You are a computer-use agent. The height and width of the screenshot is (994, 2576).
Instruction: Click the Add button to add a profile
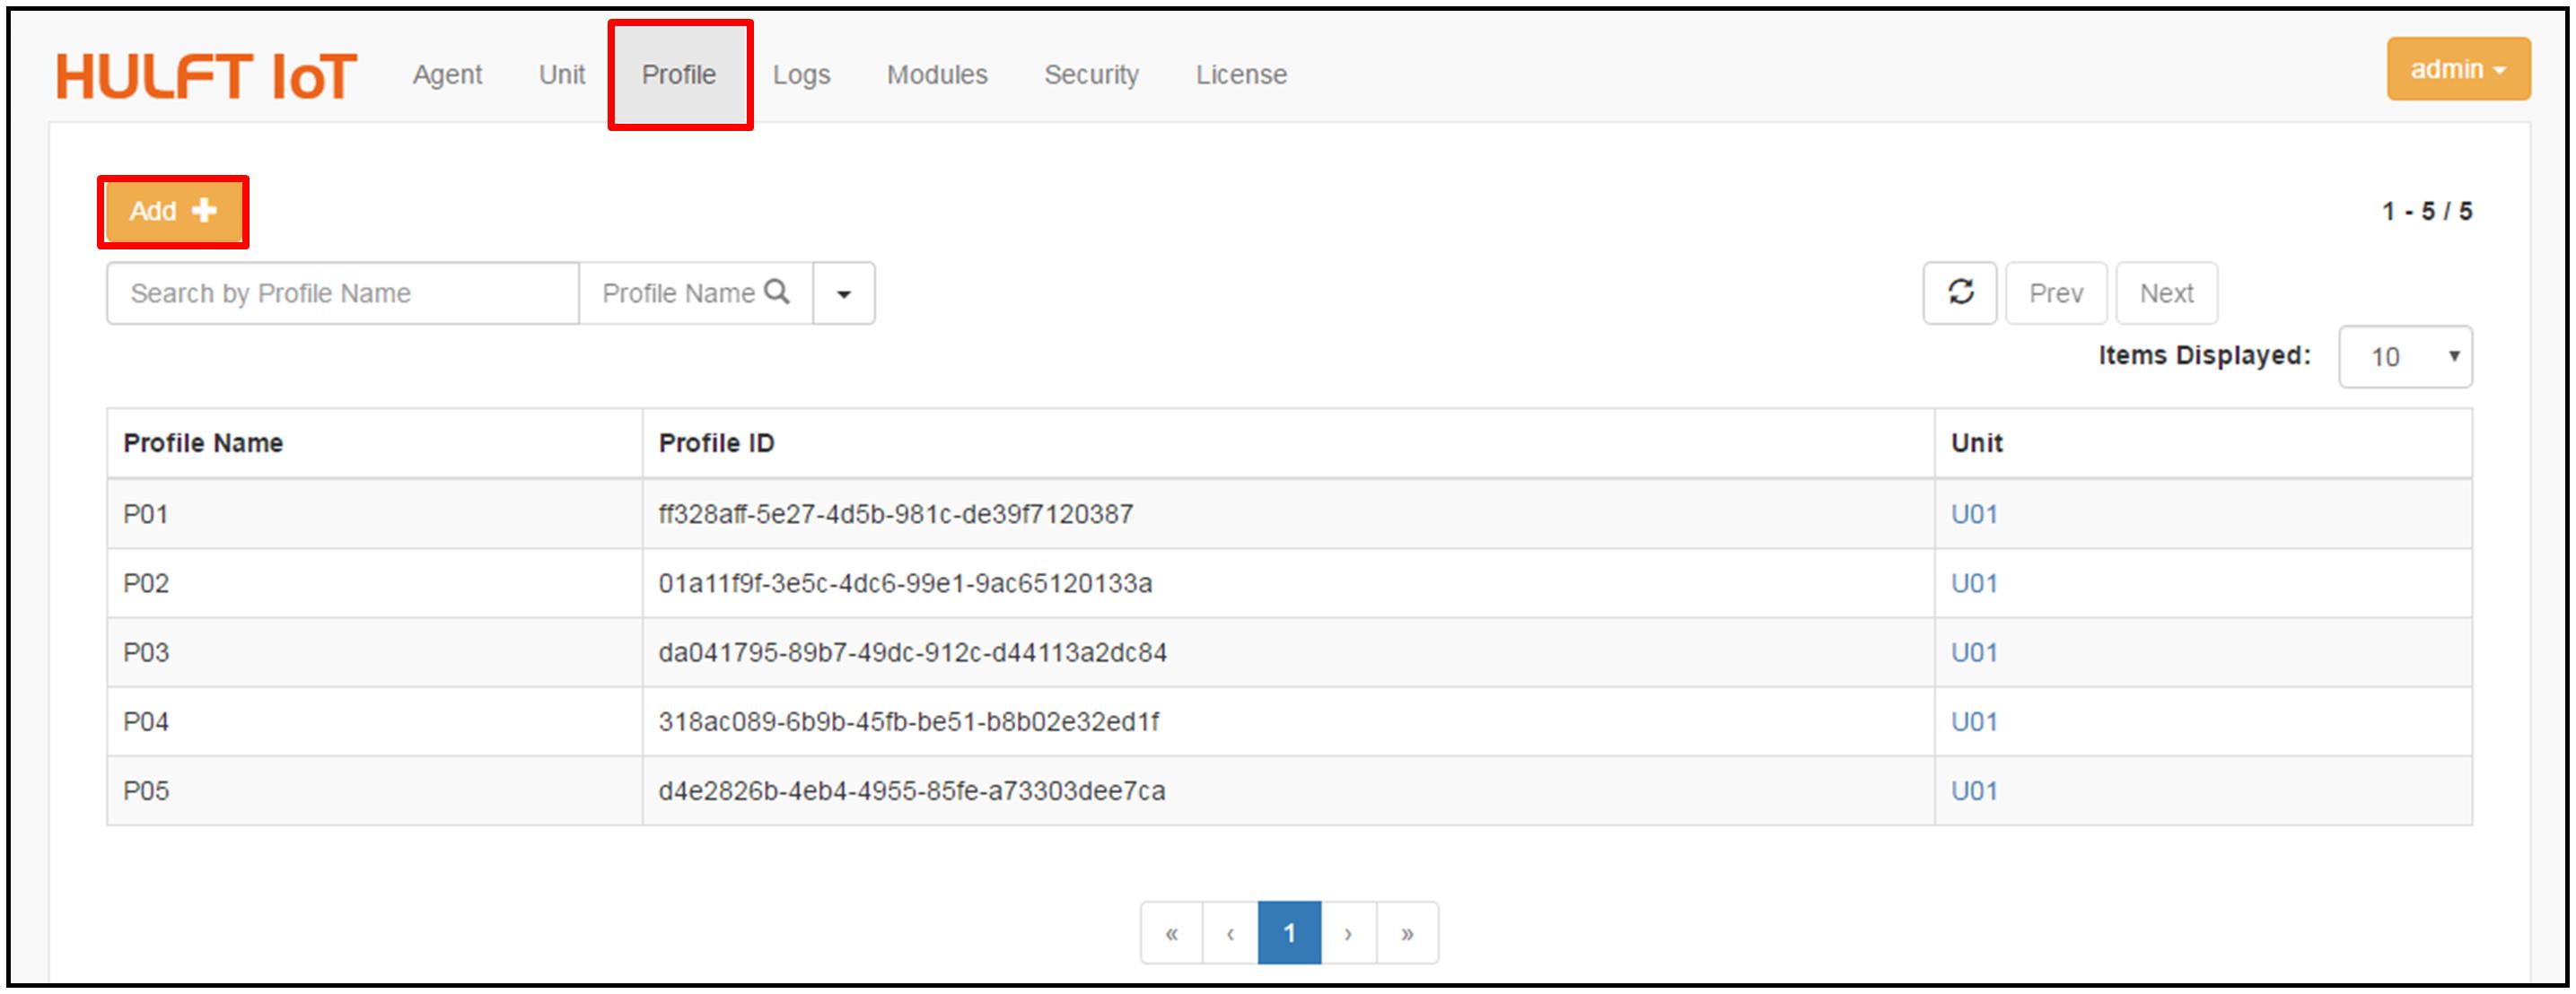[173, 211]
